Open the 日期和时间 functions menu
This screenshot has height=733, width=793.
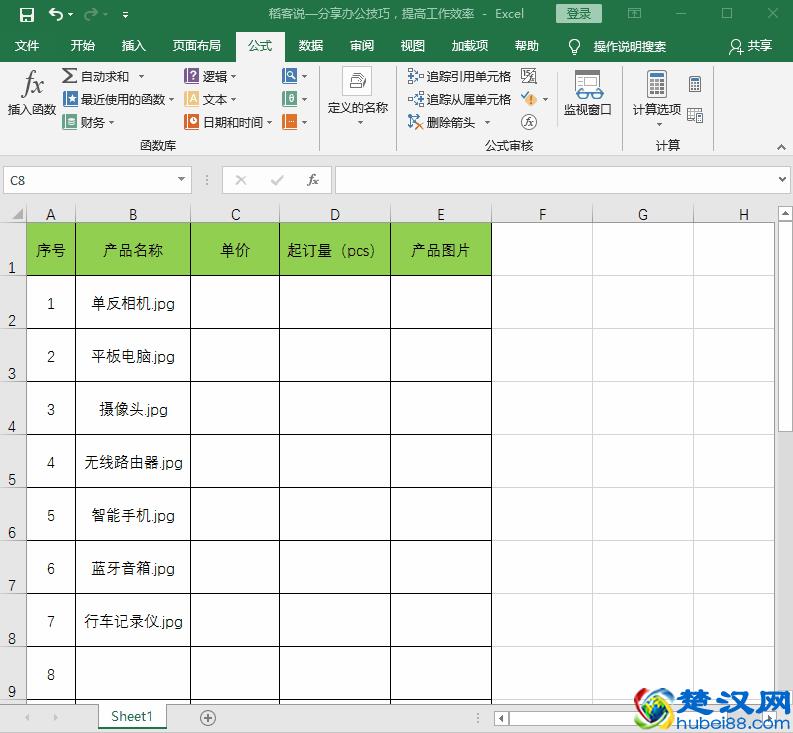coord(228,122)
